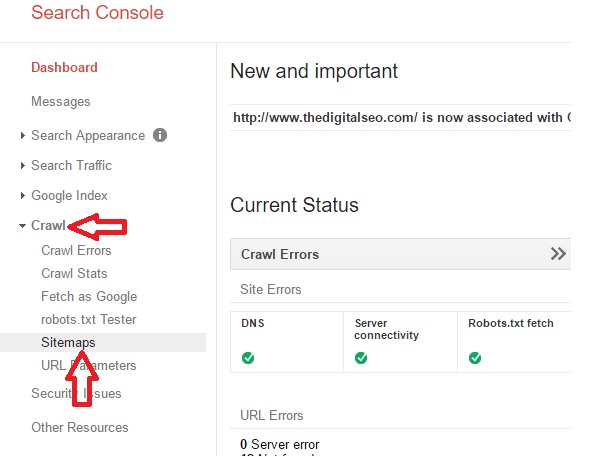Open Crawl Errors in the sidebar

point(76,251)
